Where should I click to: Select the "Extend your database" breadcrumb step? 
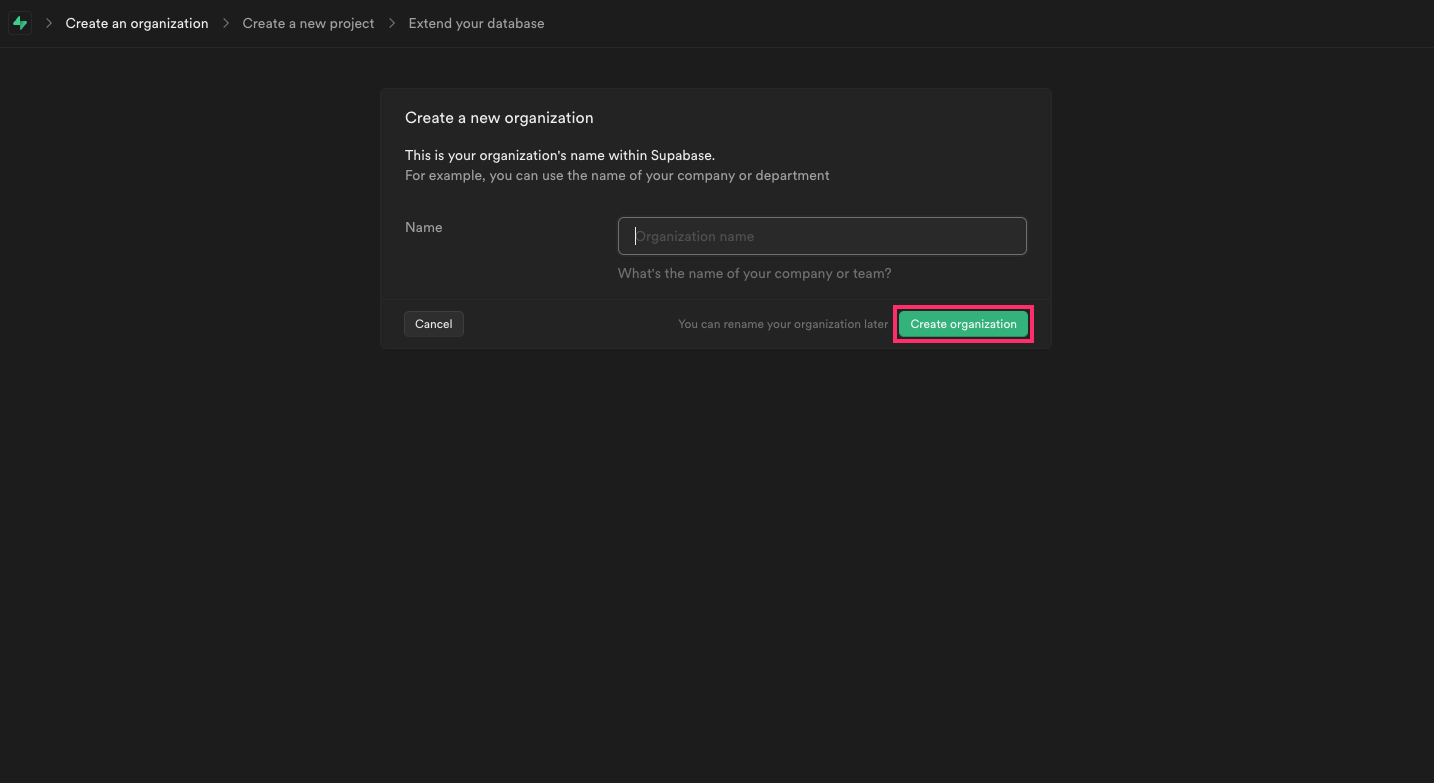tap(476, 23)
